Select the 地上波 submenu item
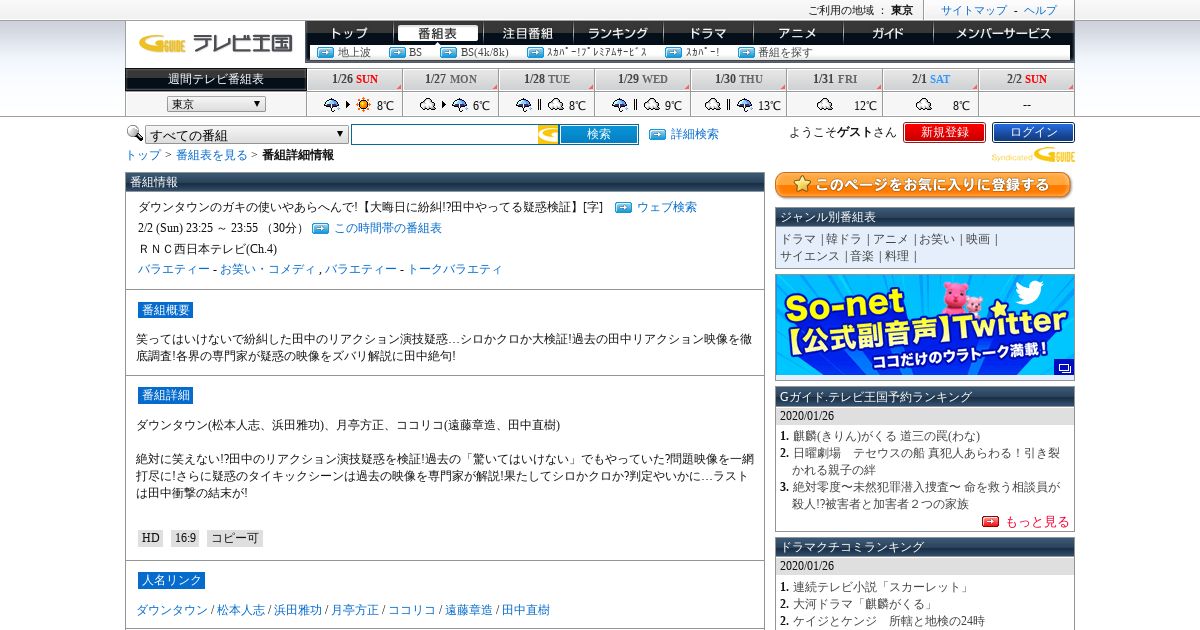This screenshot has height=630, width=1200. pyautogui.click(x=354, y=52)
